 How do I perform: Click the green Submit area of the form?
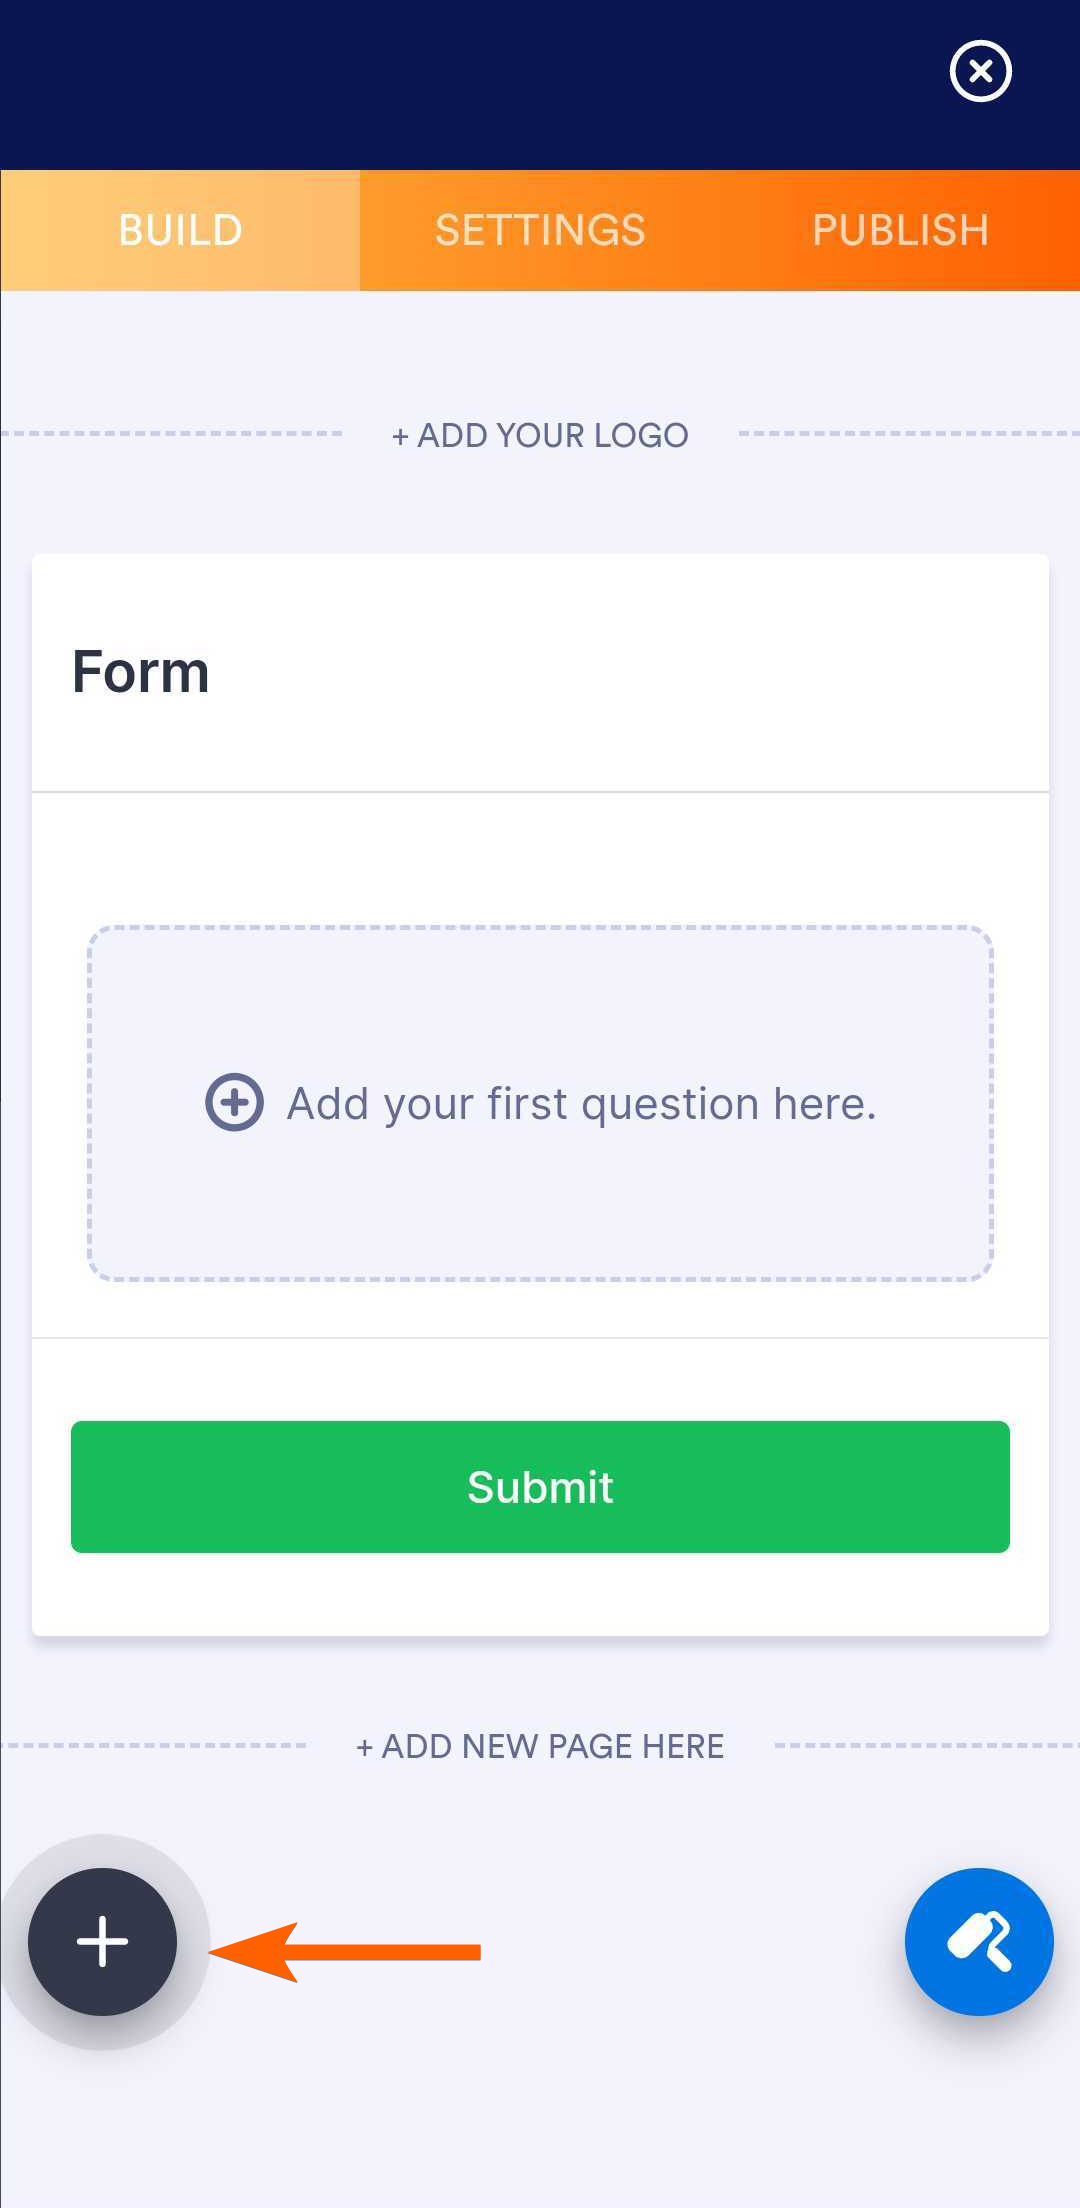[540, 1487]
